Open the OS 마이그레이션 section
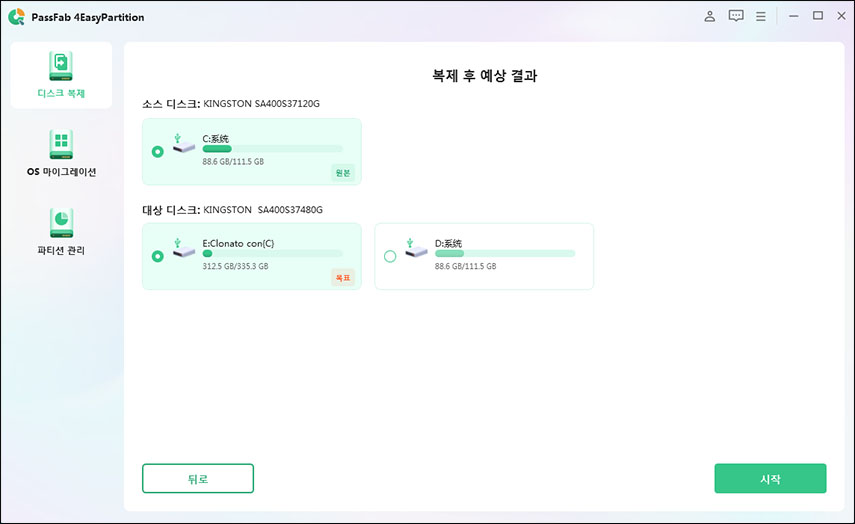The height and width of the screenshot is (524, 855). (x=61, y=153)
